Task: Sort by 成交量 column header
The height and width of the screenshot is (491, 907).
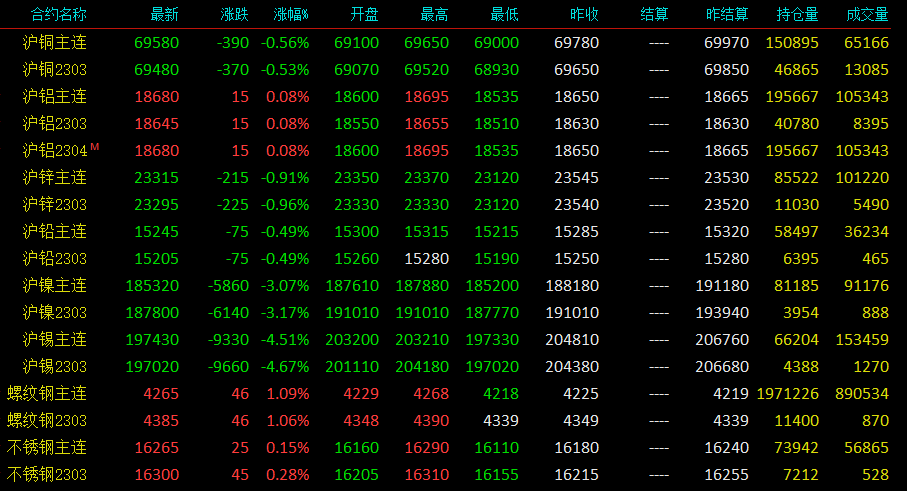Action: coord(867,14)
